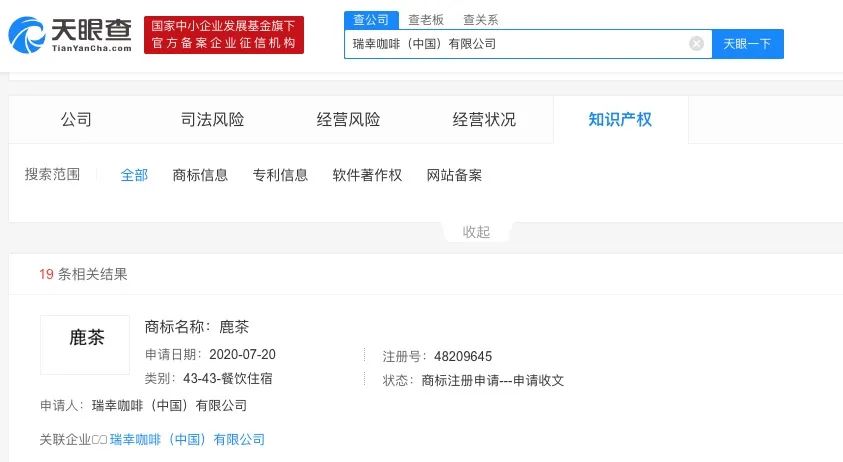Click the 鹿茶 trademark thumbnail image
The height and width of the screenshot is (462, 843).
(85, 345)
